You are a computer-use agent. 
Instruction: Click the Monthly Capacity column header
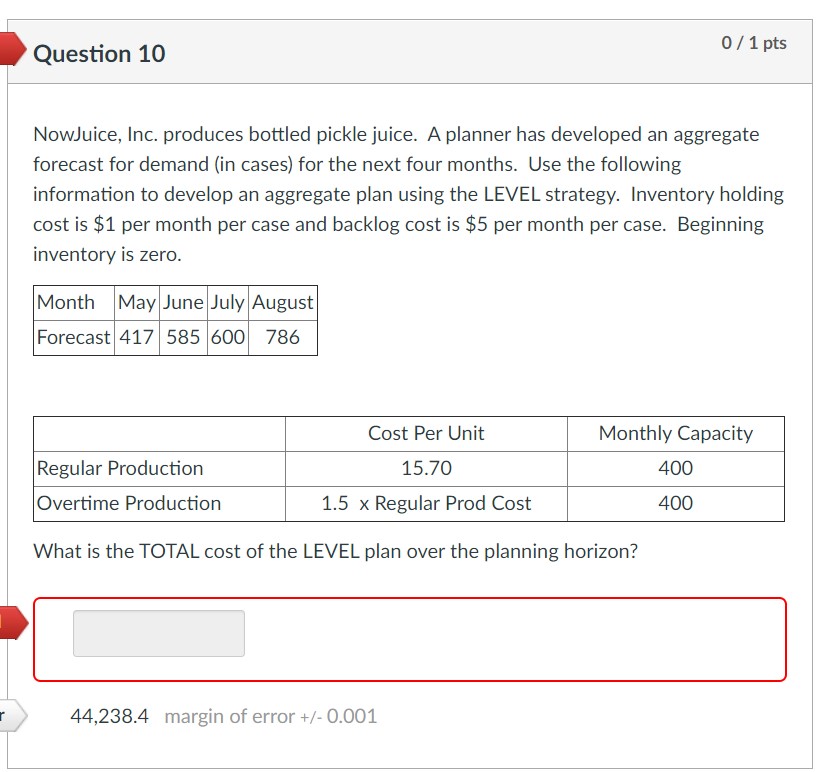675,433
